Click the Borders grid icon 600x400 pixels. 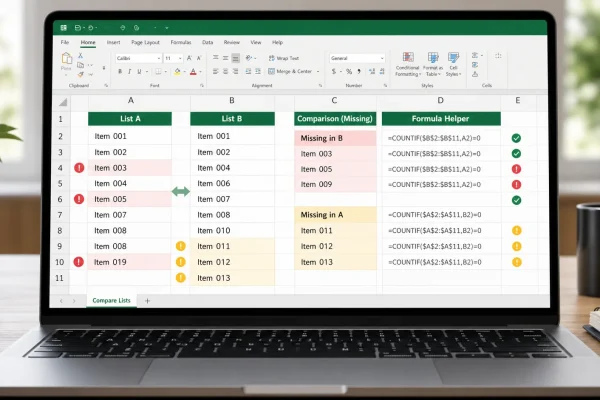[x=158, y=72]
